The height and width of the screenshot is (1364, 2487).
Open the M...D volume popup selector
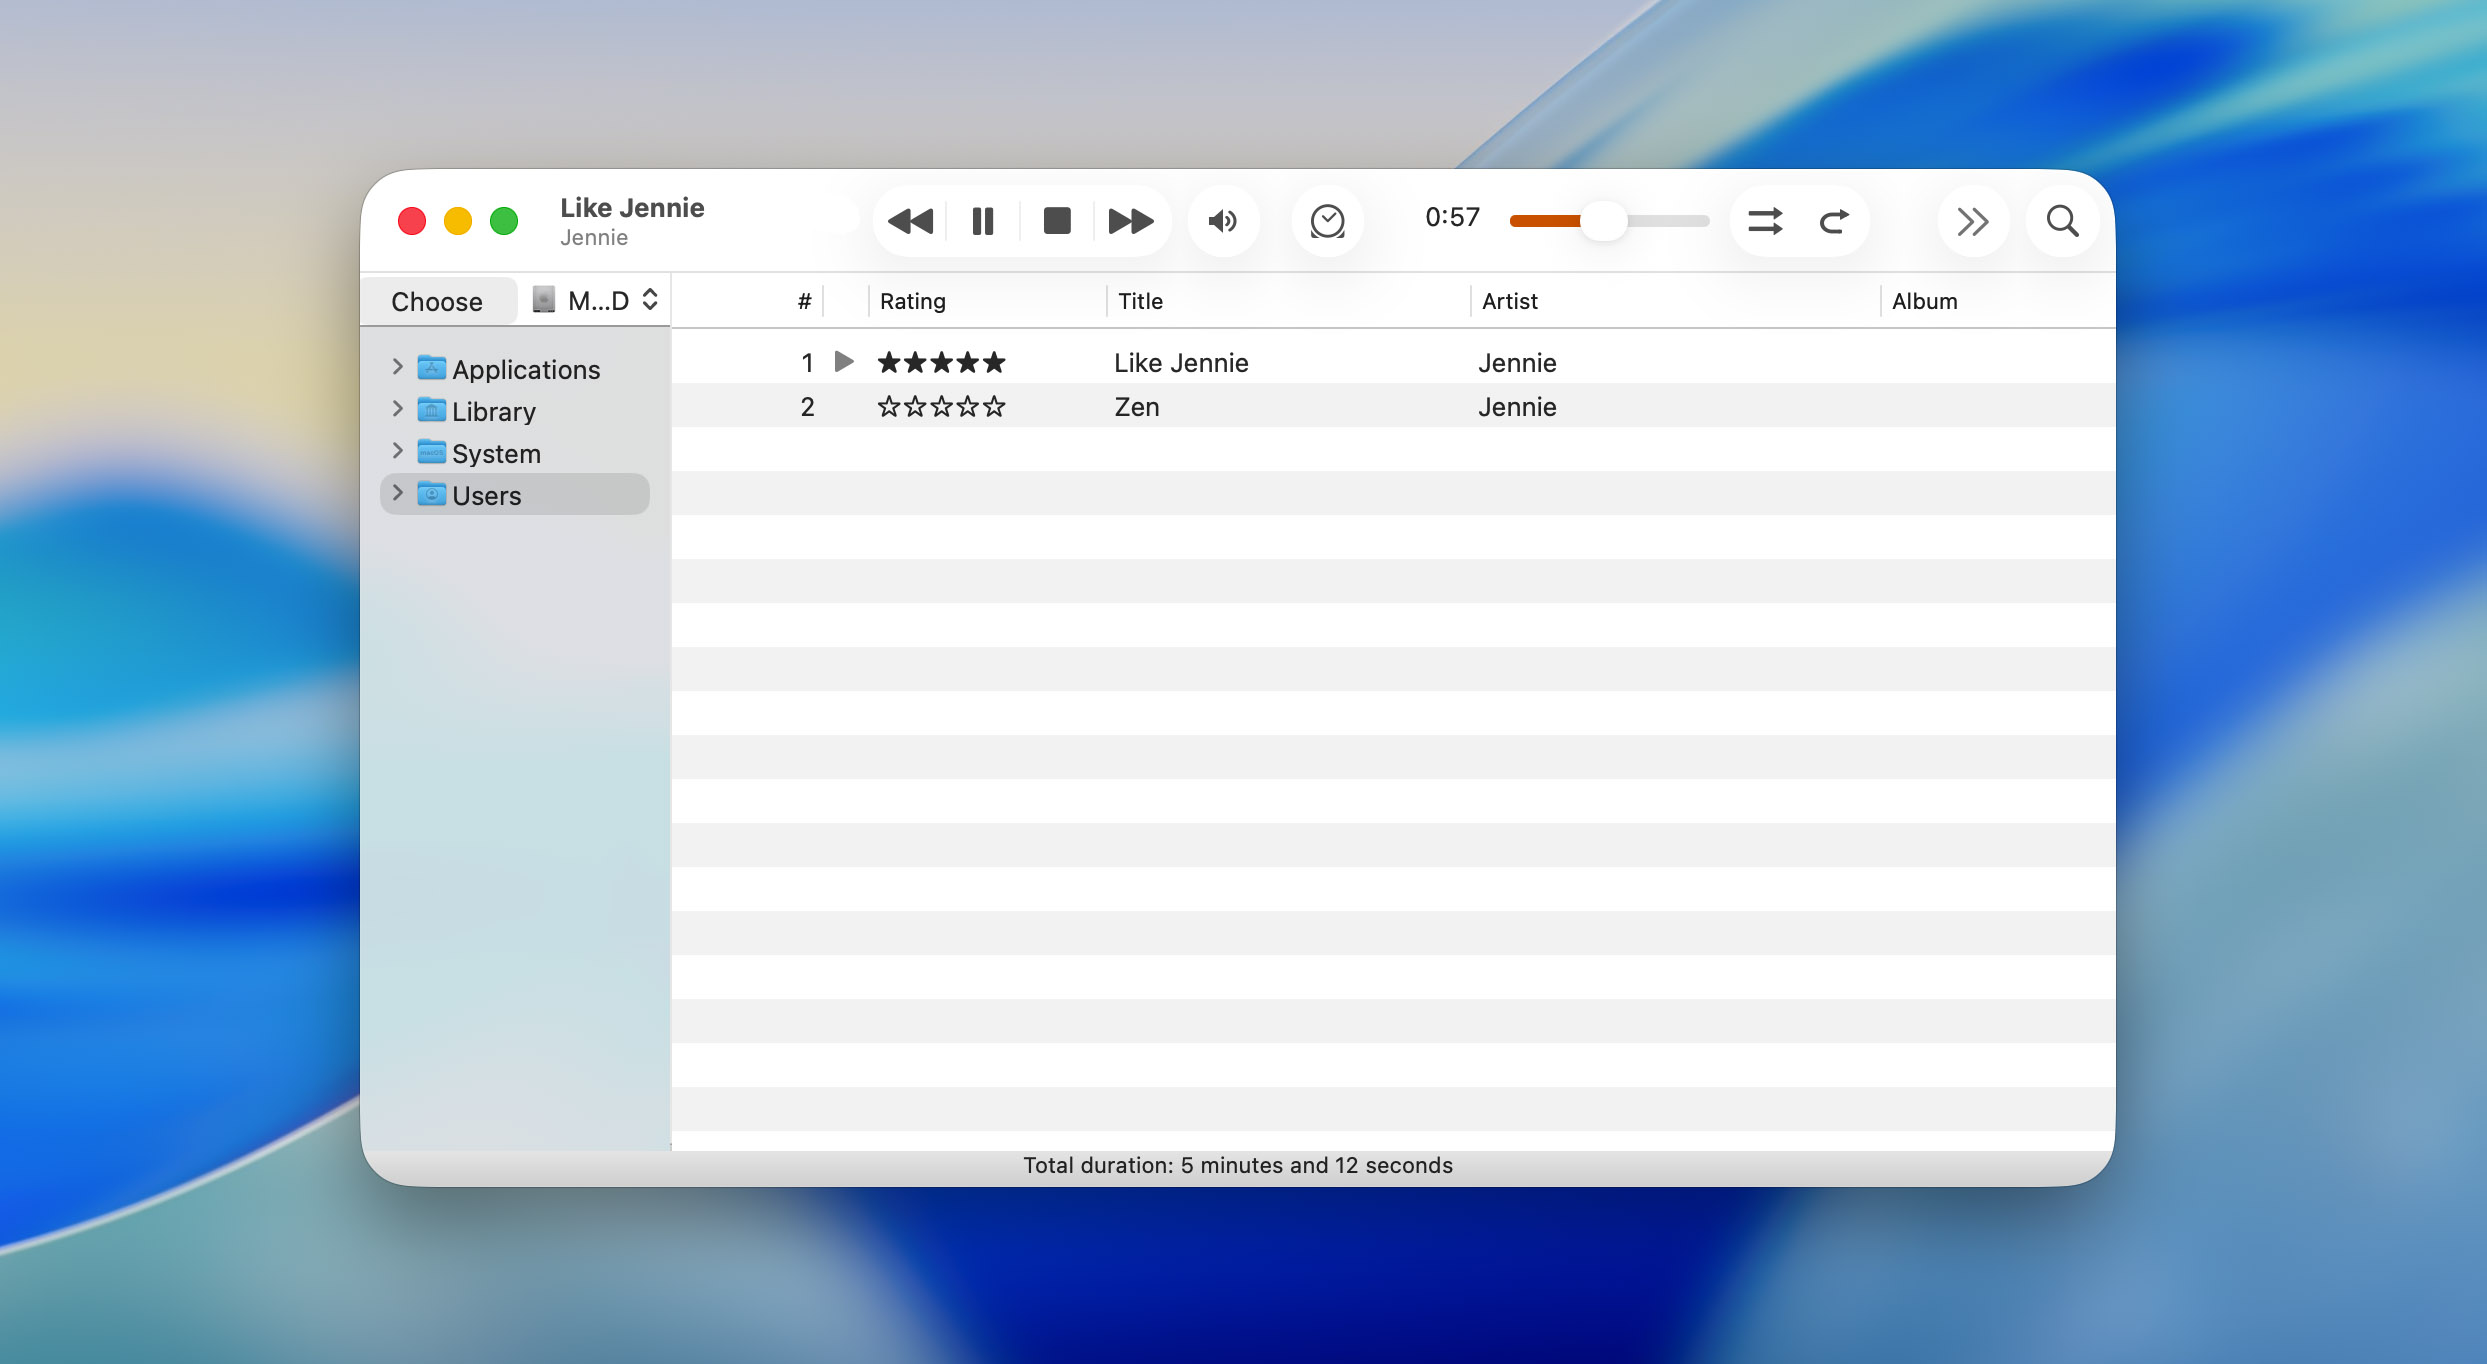(596, 300)
